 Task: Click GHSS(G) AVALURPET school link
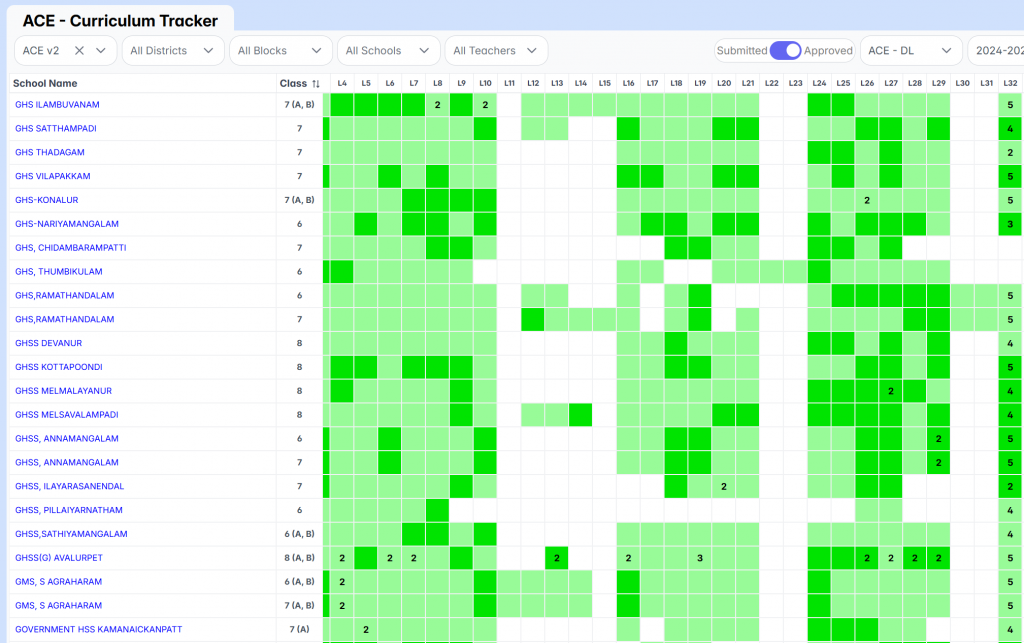click(58, 558)
